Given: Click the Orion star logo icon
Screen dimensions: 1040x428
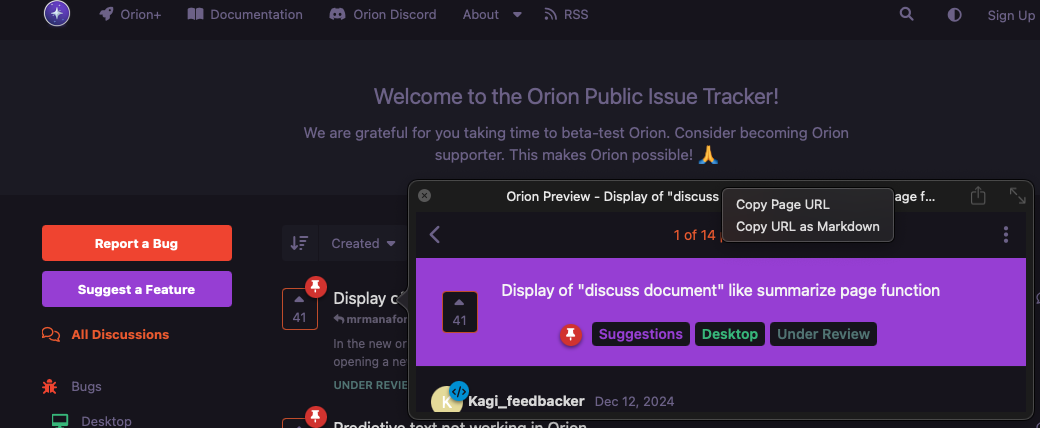Looking at the screenshot, I should 57,14.
